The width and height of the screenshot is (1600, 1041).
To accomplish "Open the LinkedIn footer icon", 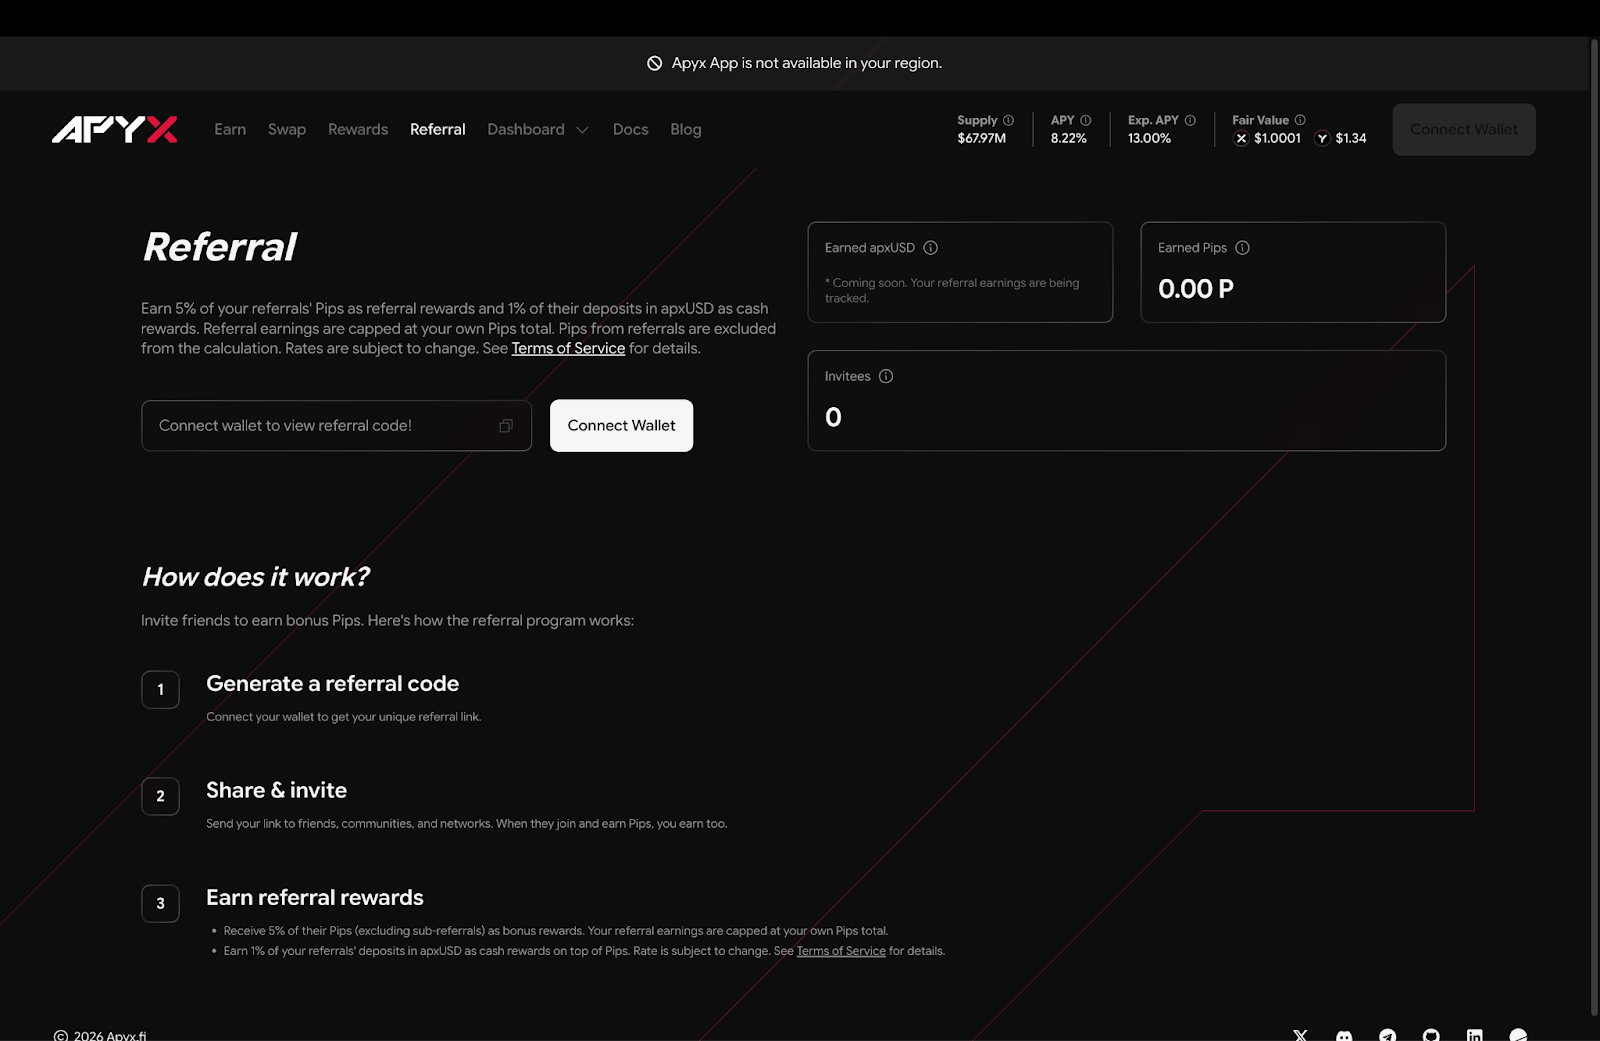I will [1474, 1036].
